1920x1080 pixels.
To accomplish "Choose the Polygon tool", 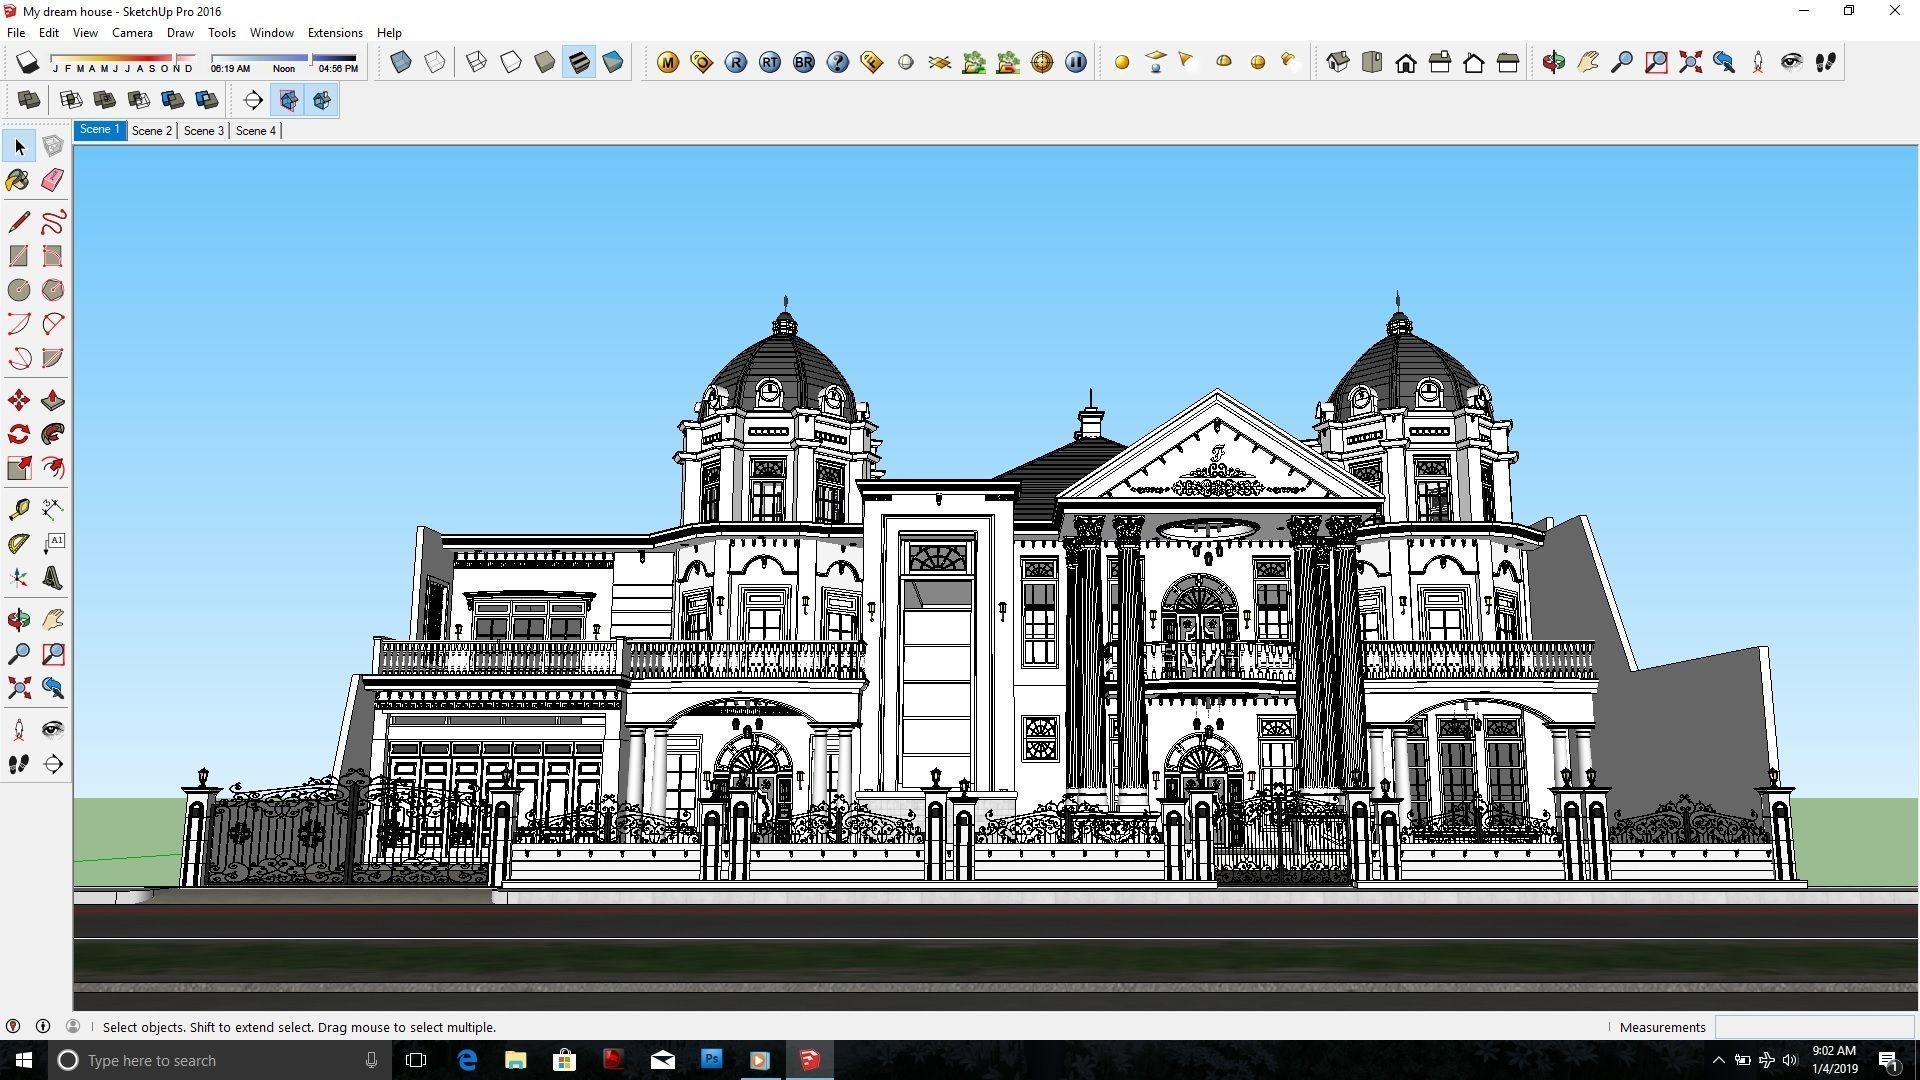I will pyautogui.click(x=53, y=290).
